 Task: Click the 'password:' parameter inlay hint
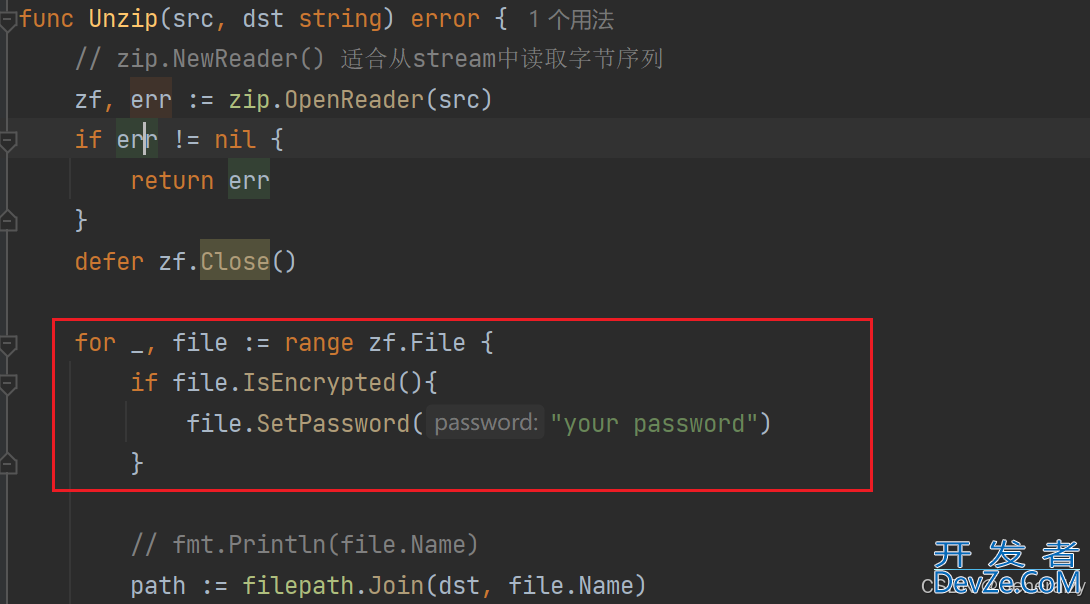coord(485,423)
